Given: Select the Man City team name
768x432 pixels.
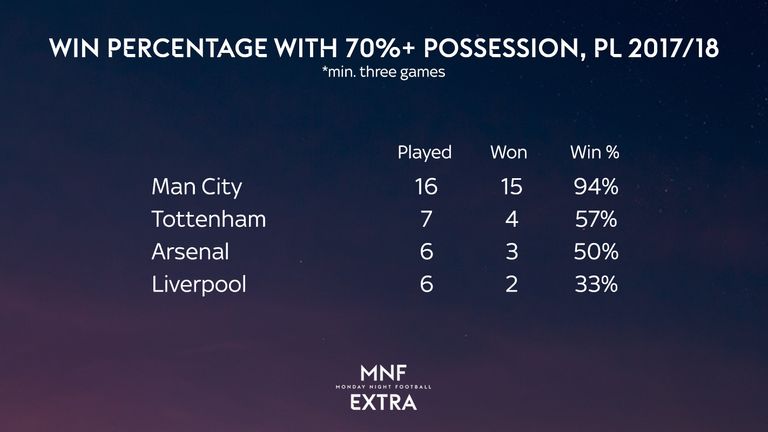Looking at the screenshot, I should [x=197, y=188].
